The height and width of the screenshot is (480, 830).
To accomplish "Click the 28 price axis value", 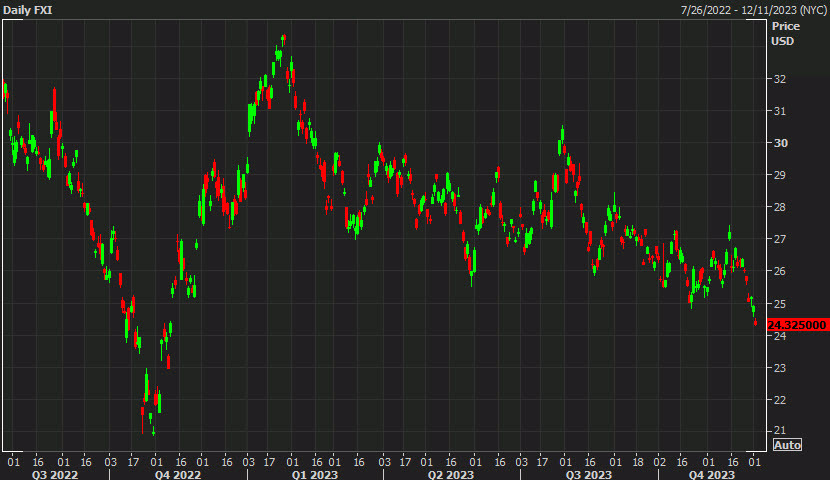I will pos(780,207).
